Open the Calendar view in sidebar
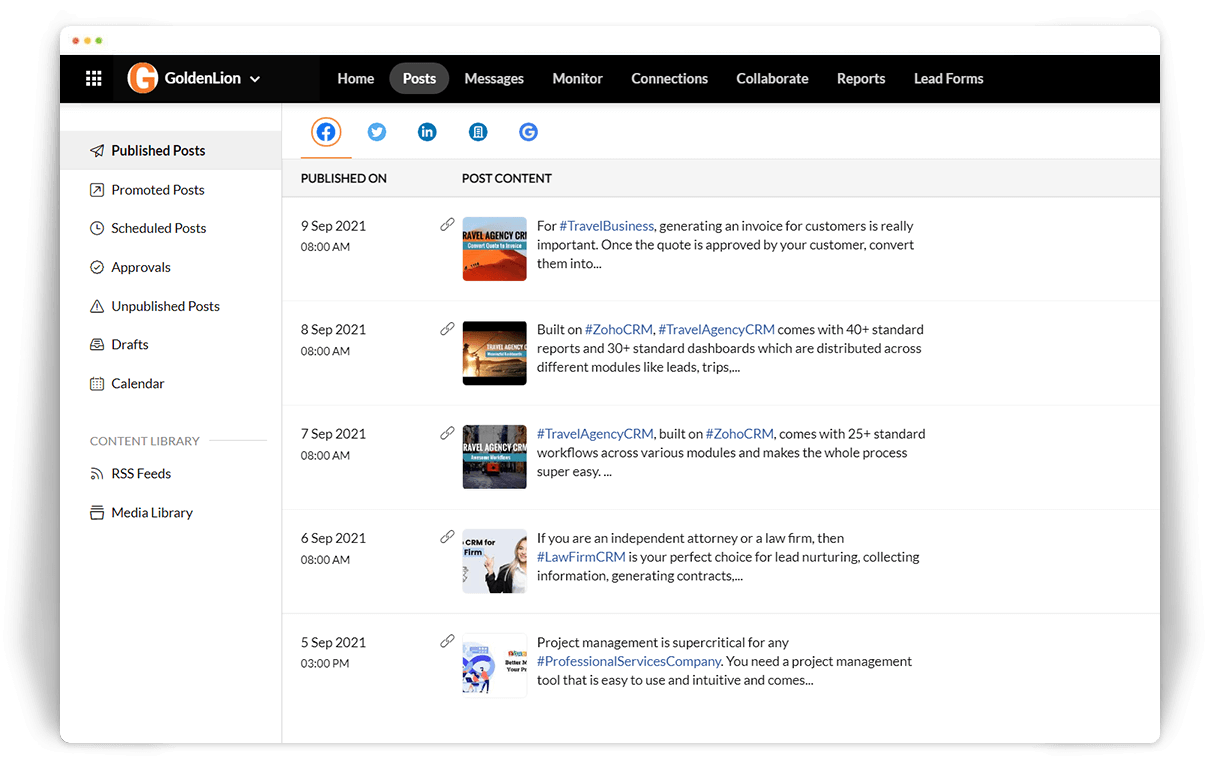Screen dimensions: 1208x760 [137, 383]
